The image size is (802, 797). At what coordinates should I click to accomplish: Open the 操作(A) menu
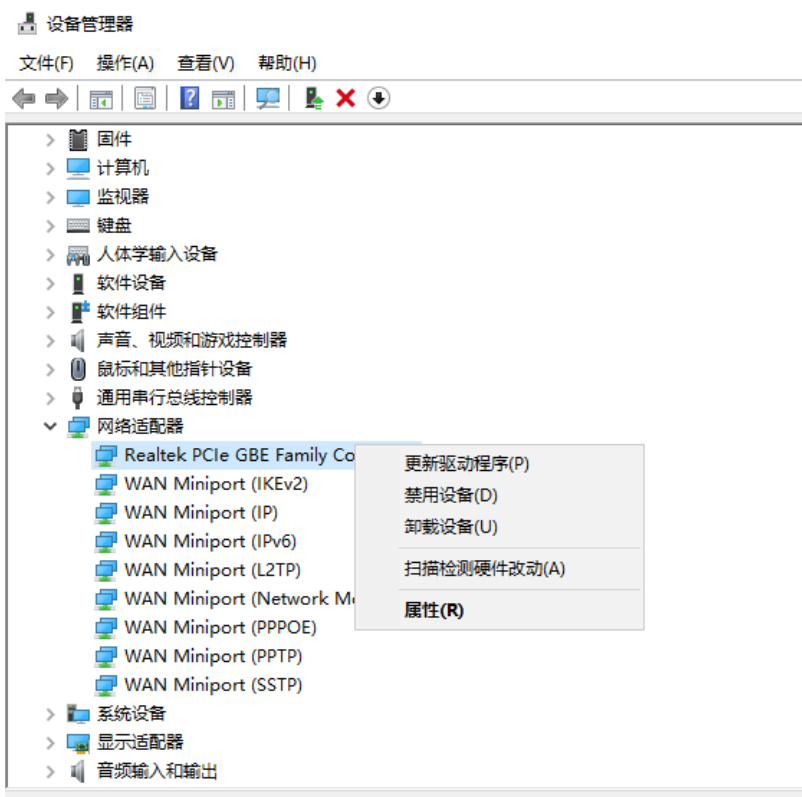(x=125, y=63)
